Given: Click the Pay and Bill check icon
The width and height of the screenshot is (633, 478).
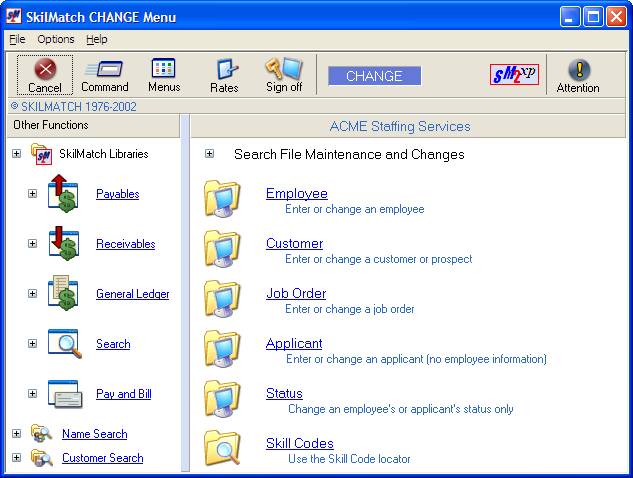Looking at the screenshot, I should pyautogui.click(x=65, y=394).
